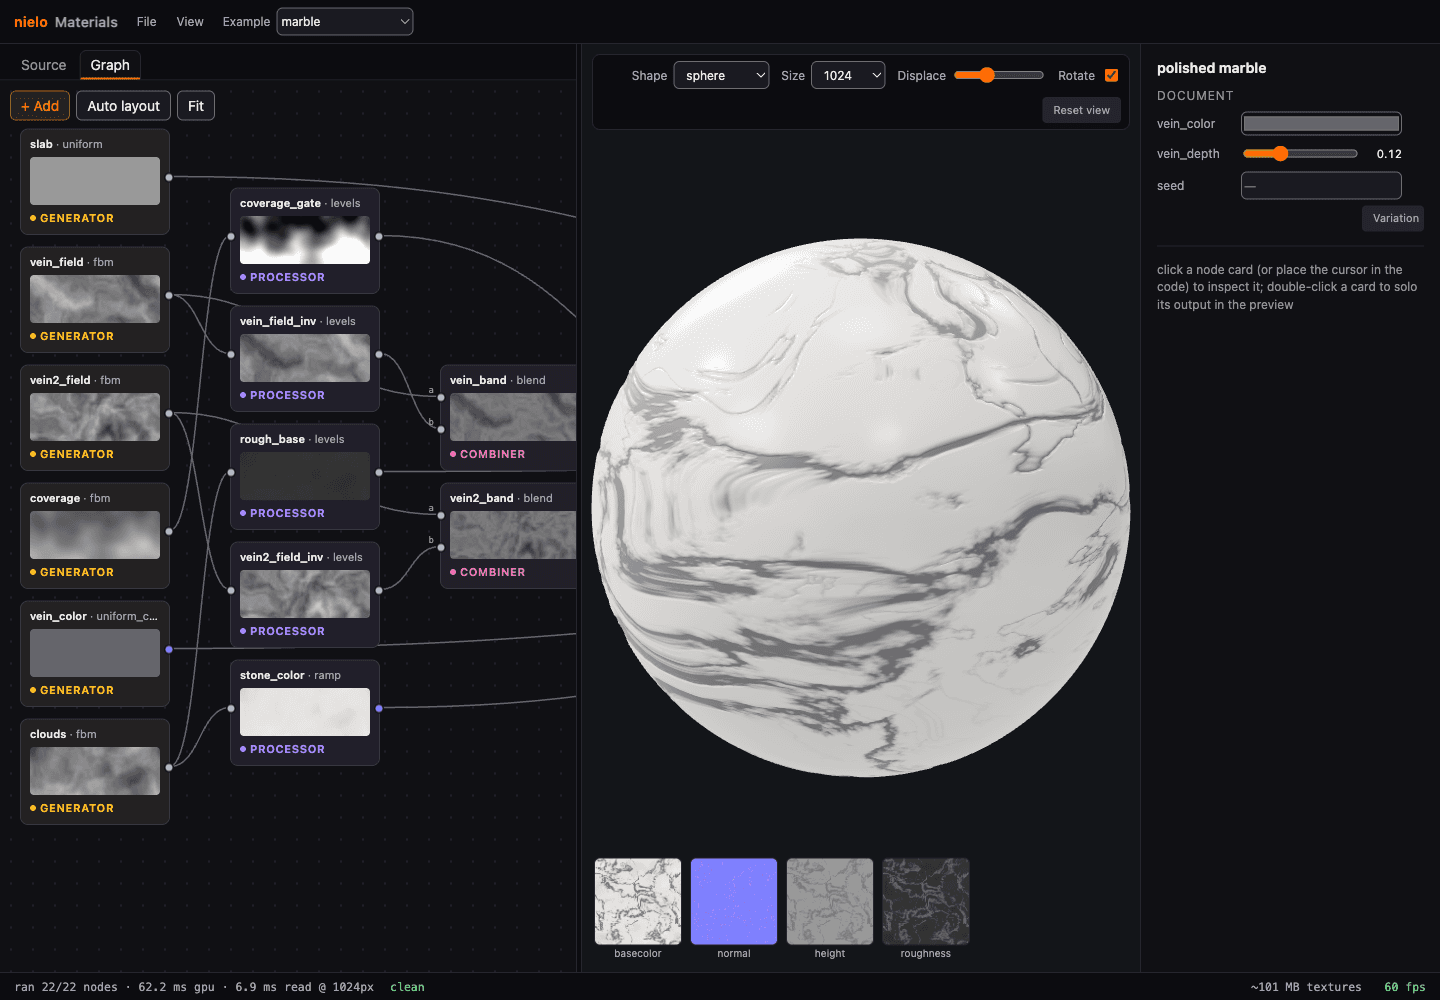
Task: Click the coverage_gate node input port
Action: click(x=231, y=236)
